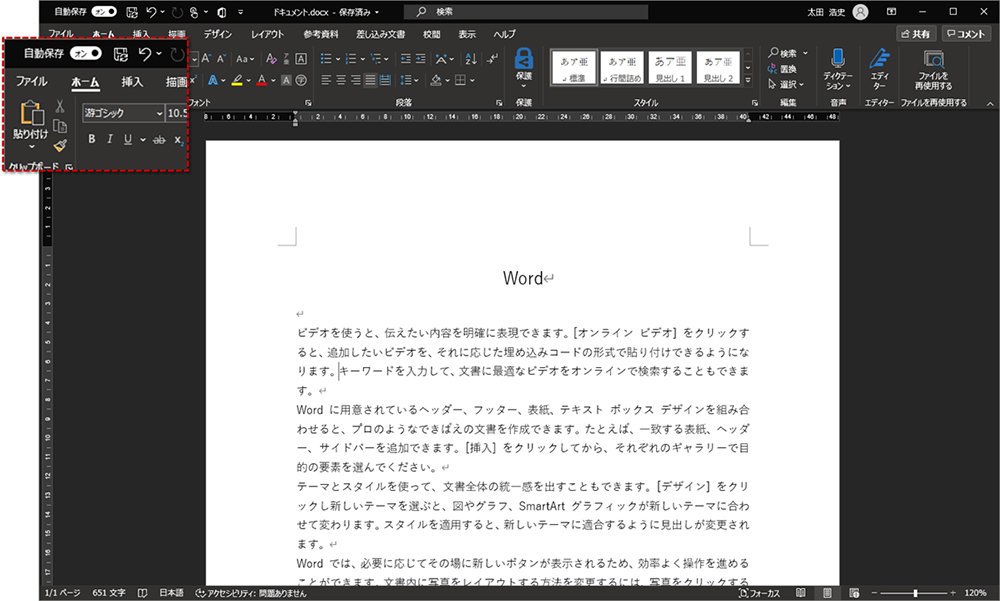Image resolution: width=1000 pixels, height=601 pixels.
Task: Collapse the ribbon with the chevron
Action: 990,103
